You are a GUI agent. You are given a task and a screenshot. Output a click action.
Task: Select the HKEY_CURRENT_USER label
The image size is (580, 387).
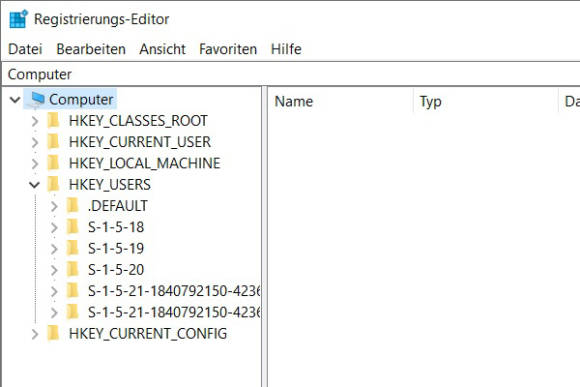point(140,142)
